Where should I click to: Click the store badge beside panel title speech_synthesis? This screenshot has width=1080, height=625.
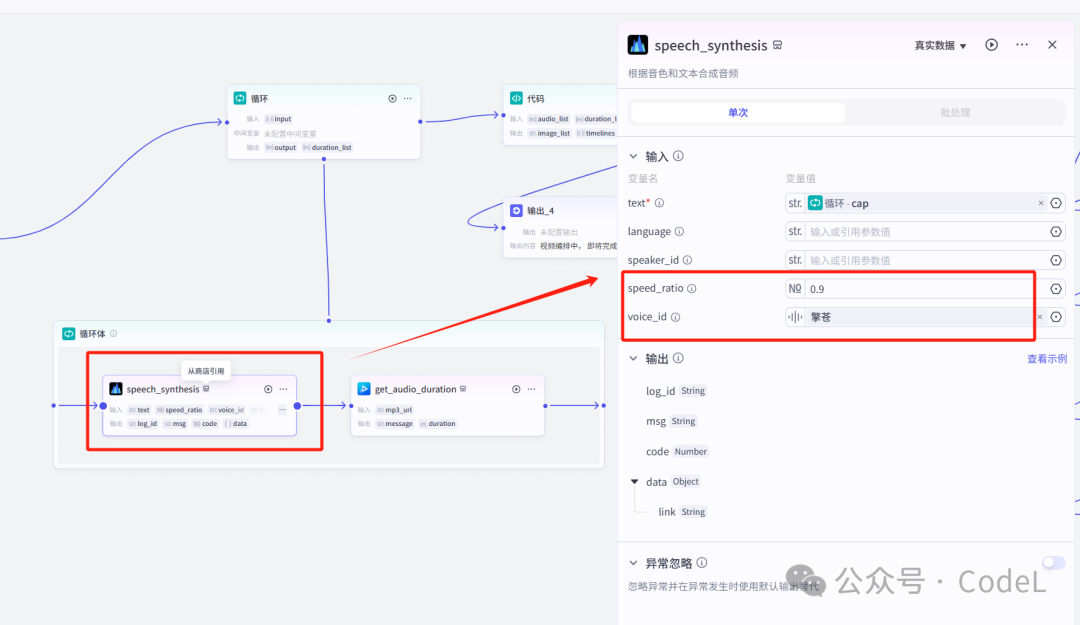(x=778, y=45)
